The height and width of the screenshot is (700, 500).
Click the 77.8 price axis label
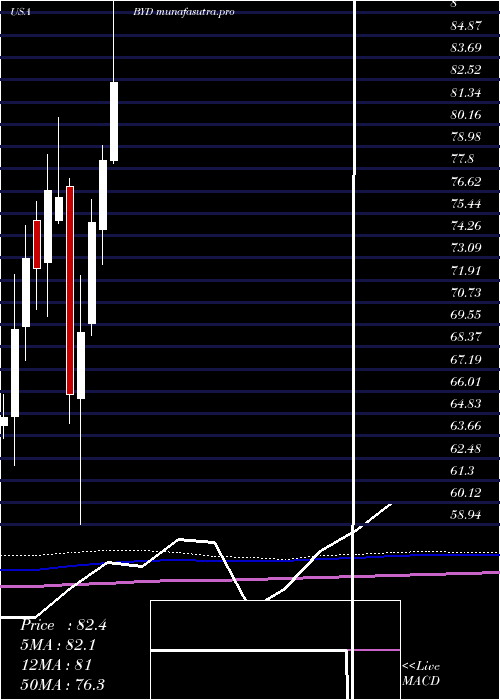pyautogui.click(x=462, y=159)
